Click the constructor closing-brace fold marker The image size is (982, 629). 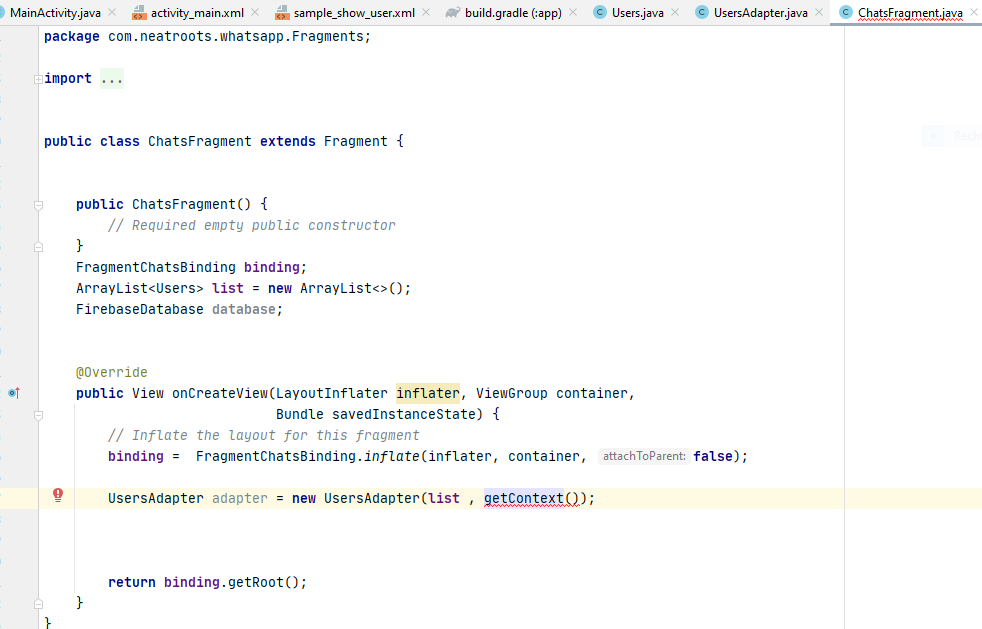click(x=38, y=247)
